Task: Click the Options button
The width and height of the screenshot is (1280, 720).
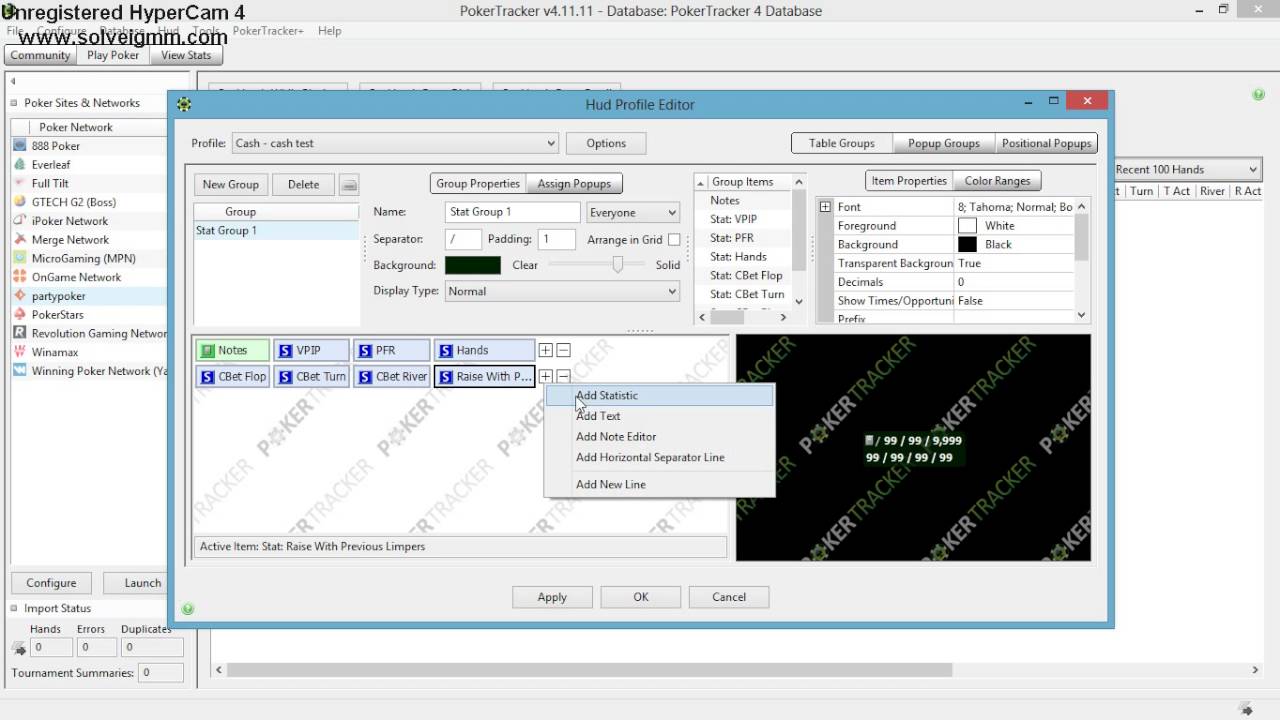Action: click(x=606, y=143)
